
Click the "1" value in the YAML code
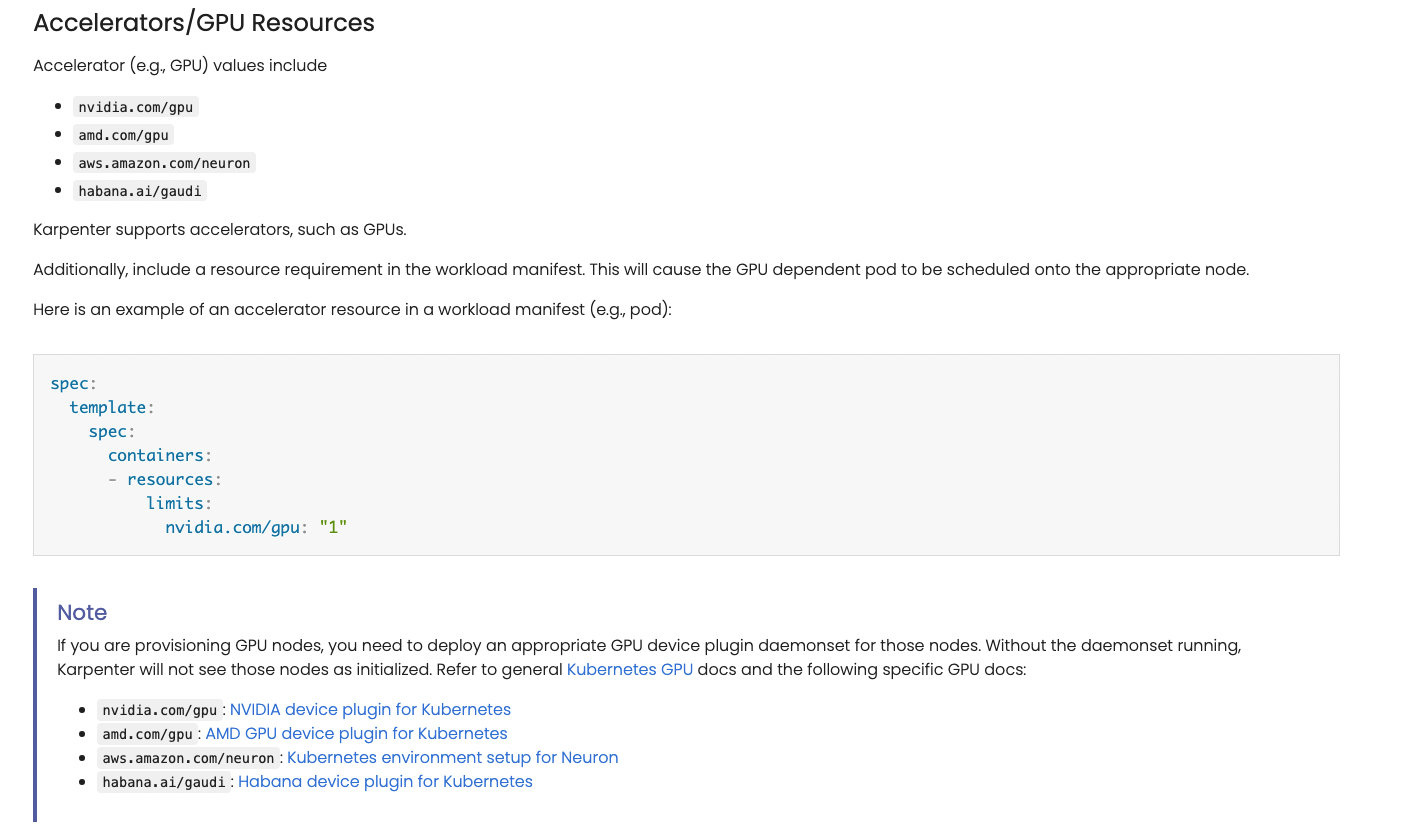[333, 527]
